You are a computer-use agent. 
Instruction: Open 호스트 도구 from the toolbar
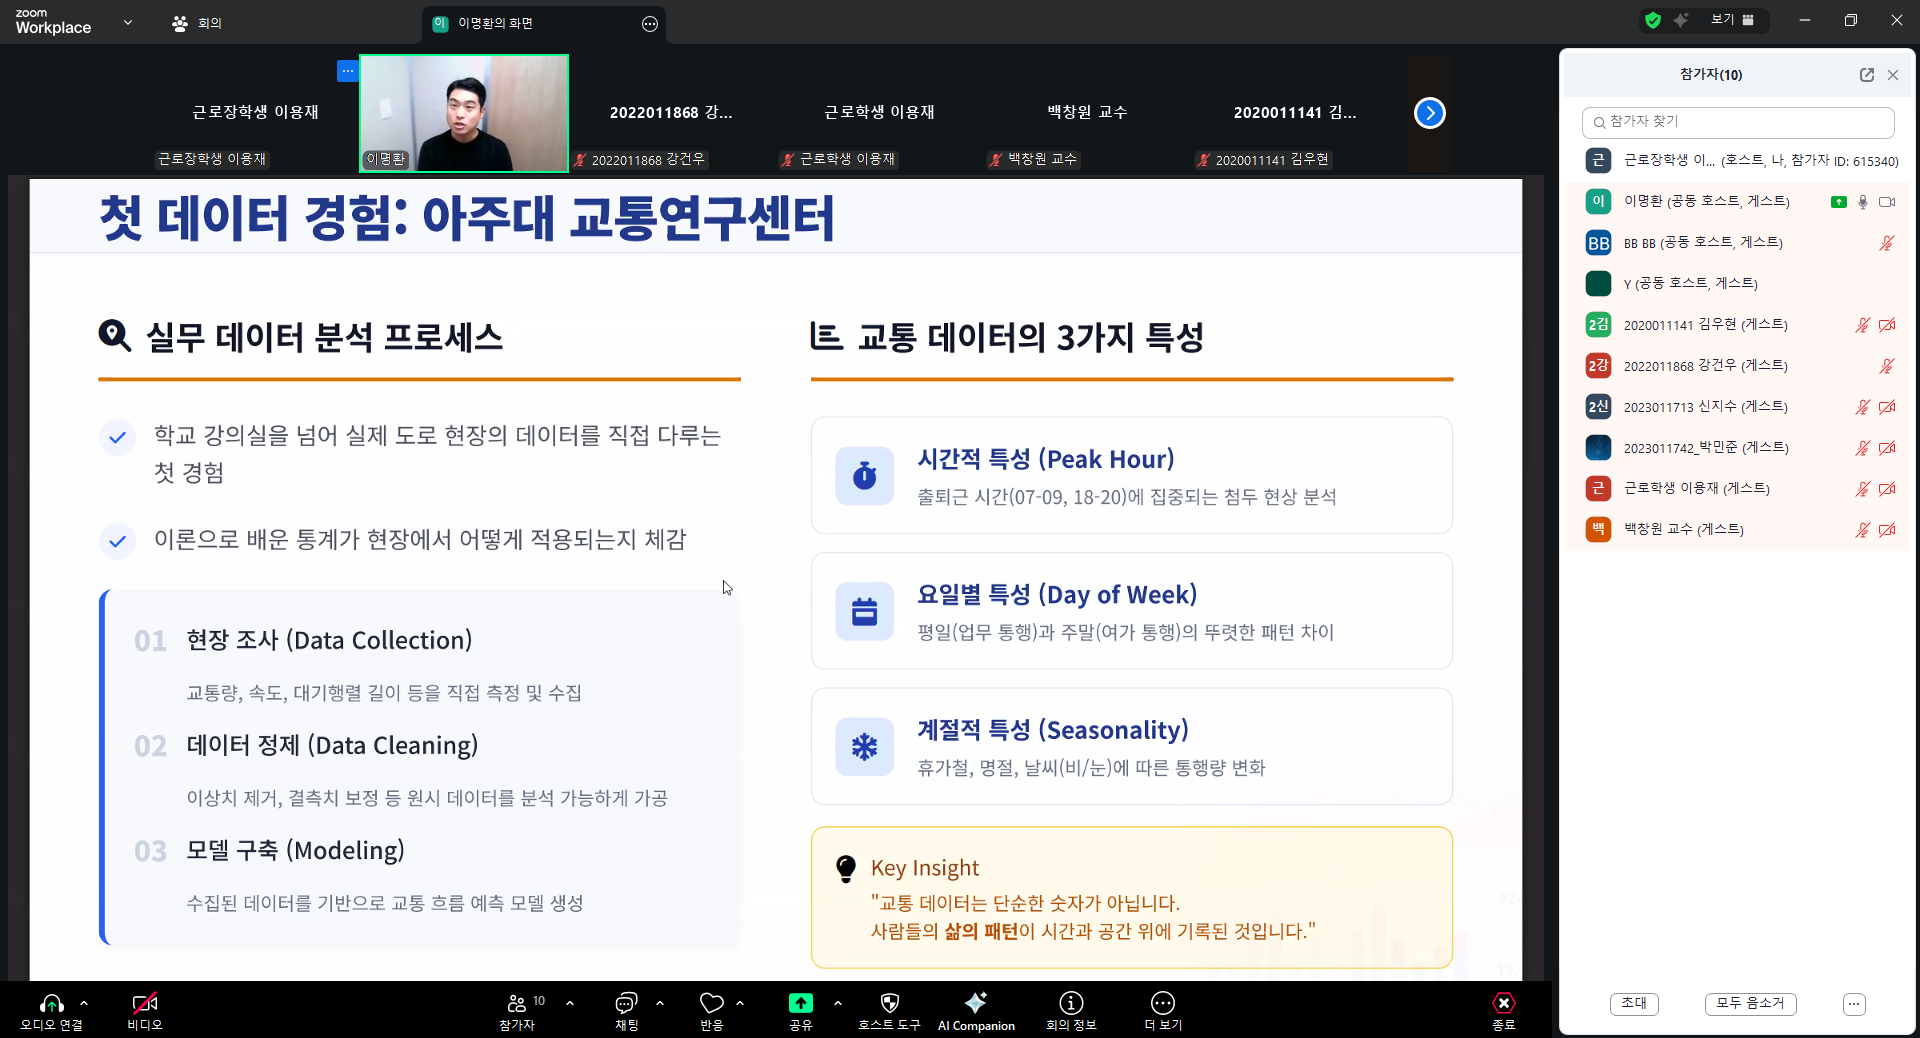tap(888, 1010)
